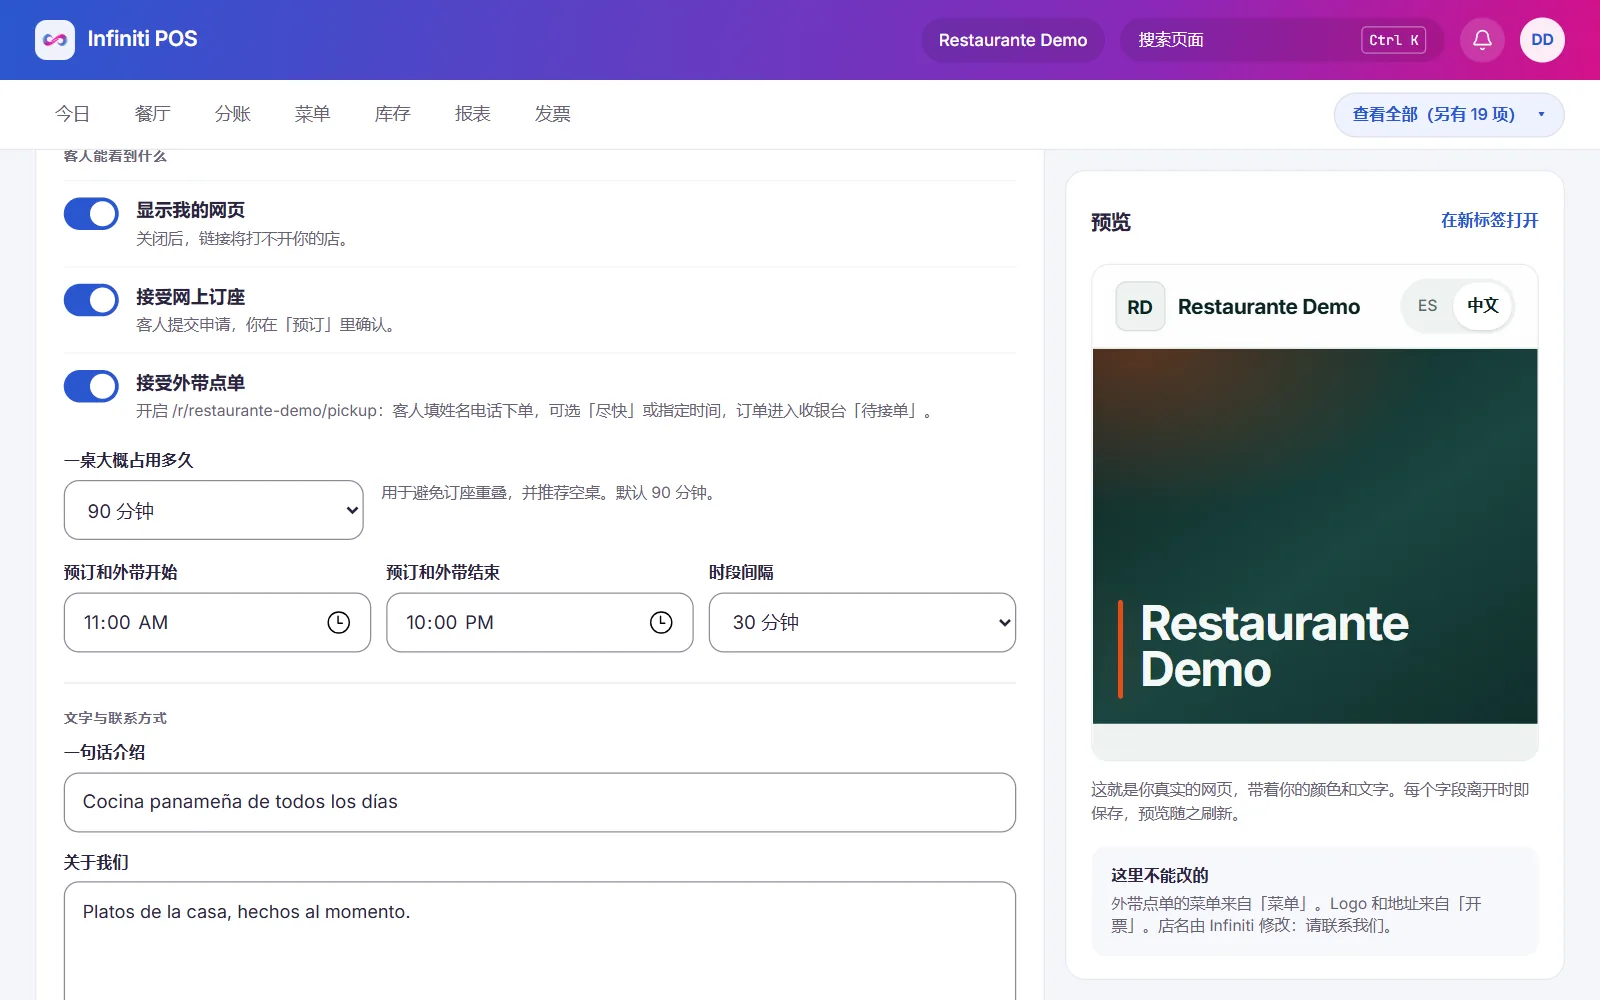Screen dimensions: 1600x1000
Task: Click the 用于避免订座重叠 hint text
Action: (x=551, y=493)
